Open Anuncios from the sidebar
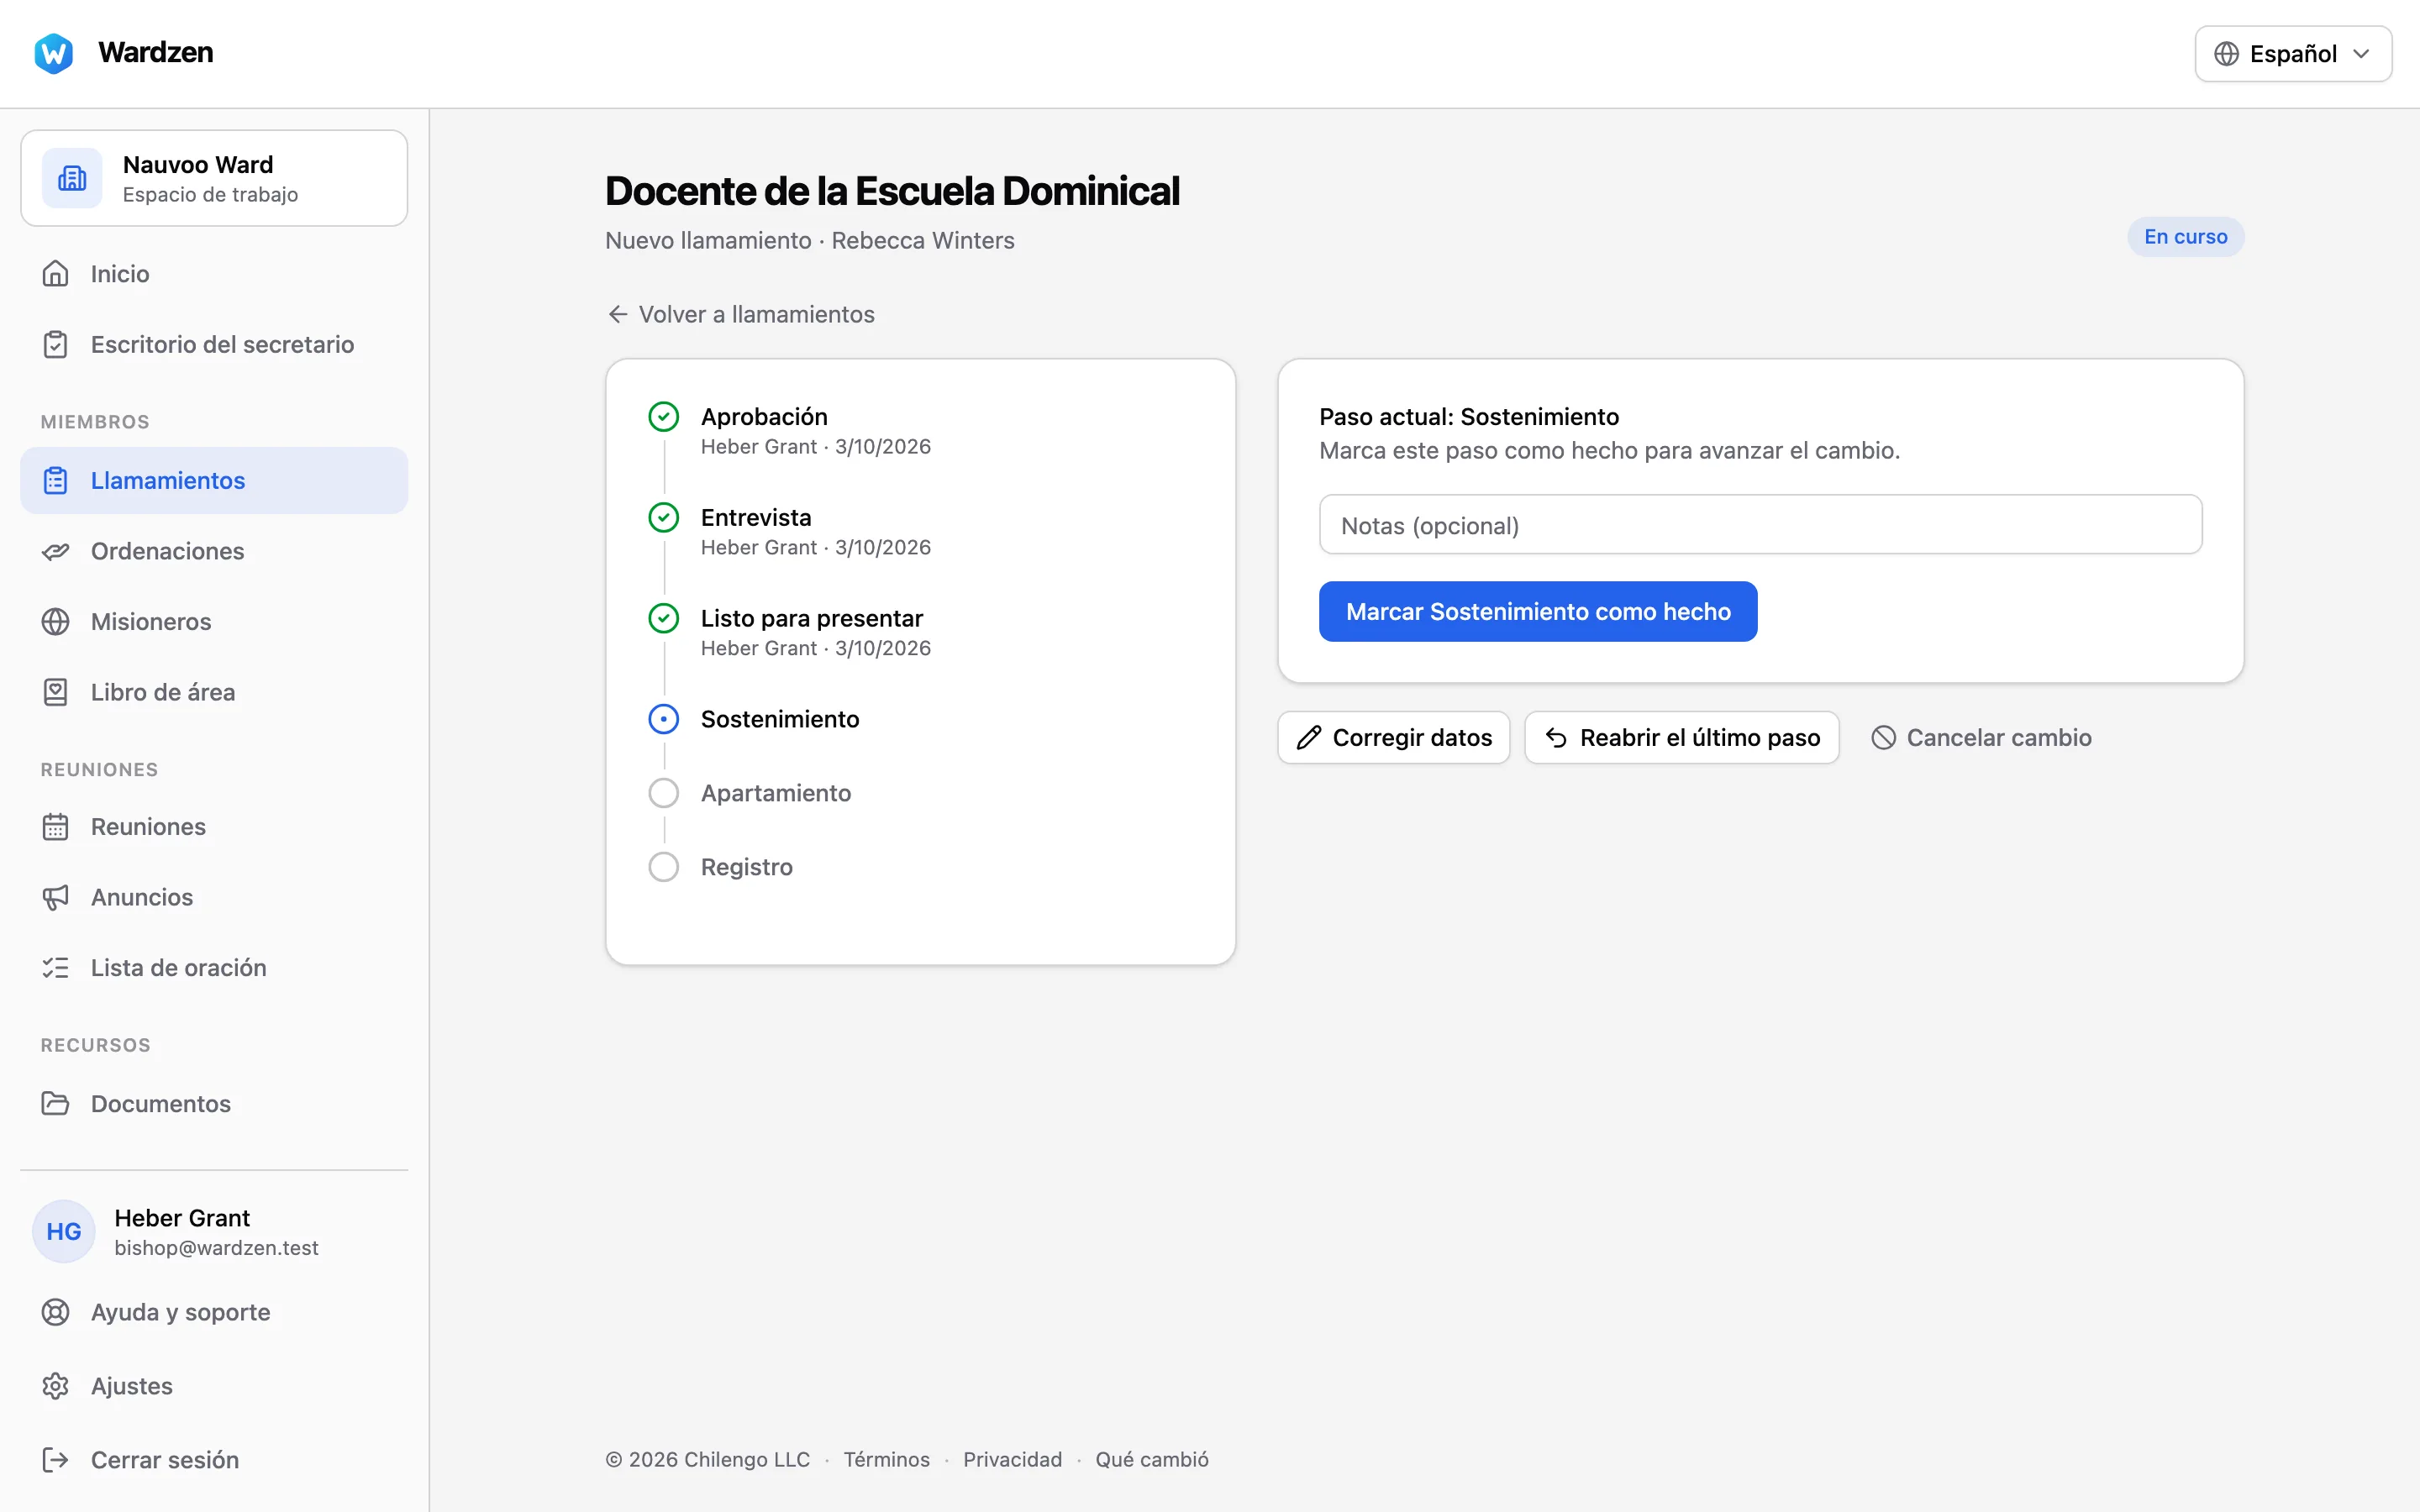The image size is (2420, 1512). pyautogui.click(x=214, y=897)
